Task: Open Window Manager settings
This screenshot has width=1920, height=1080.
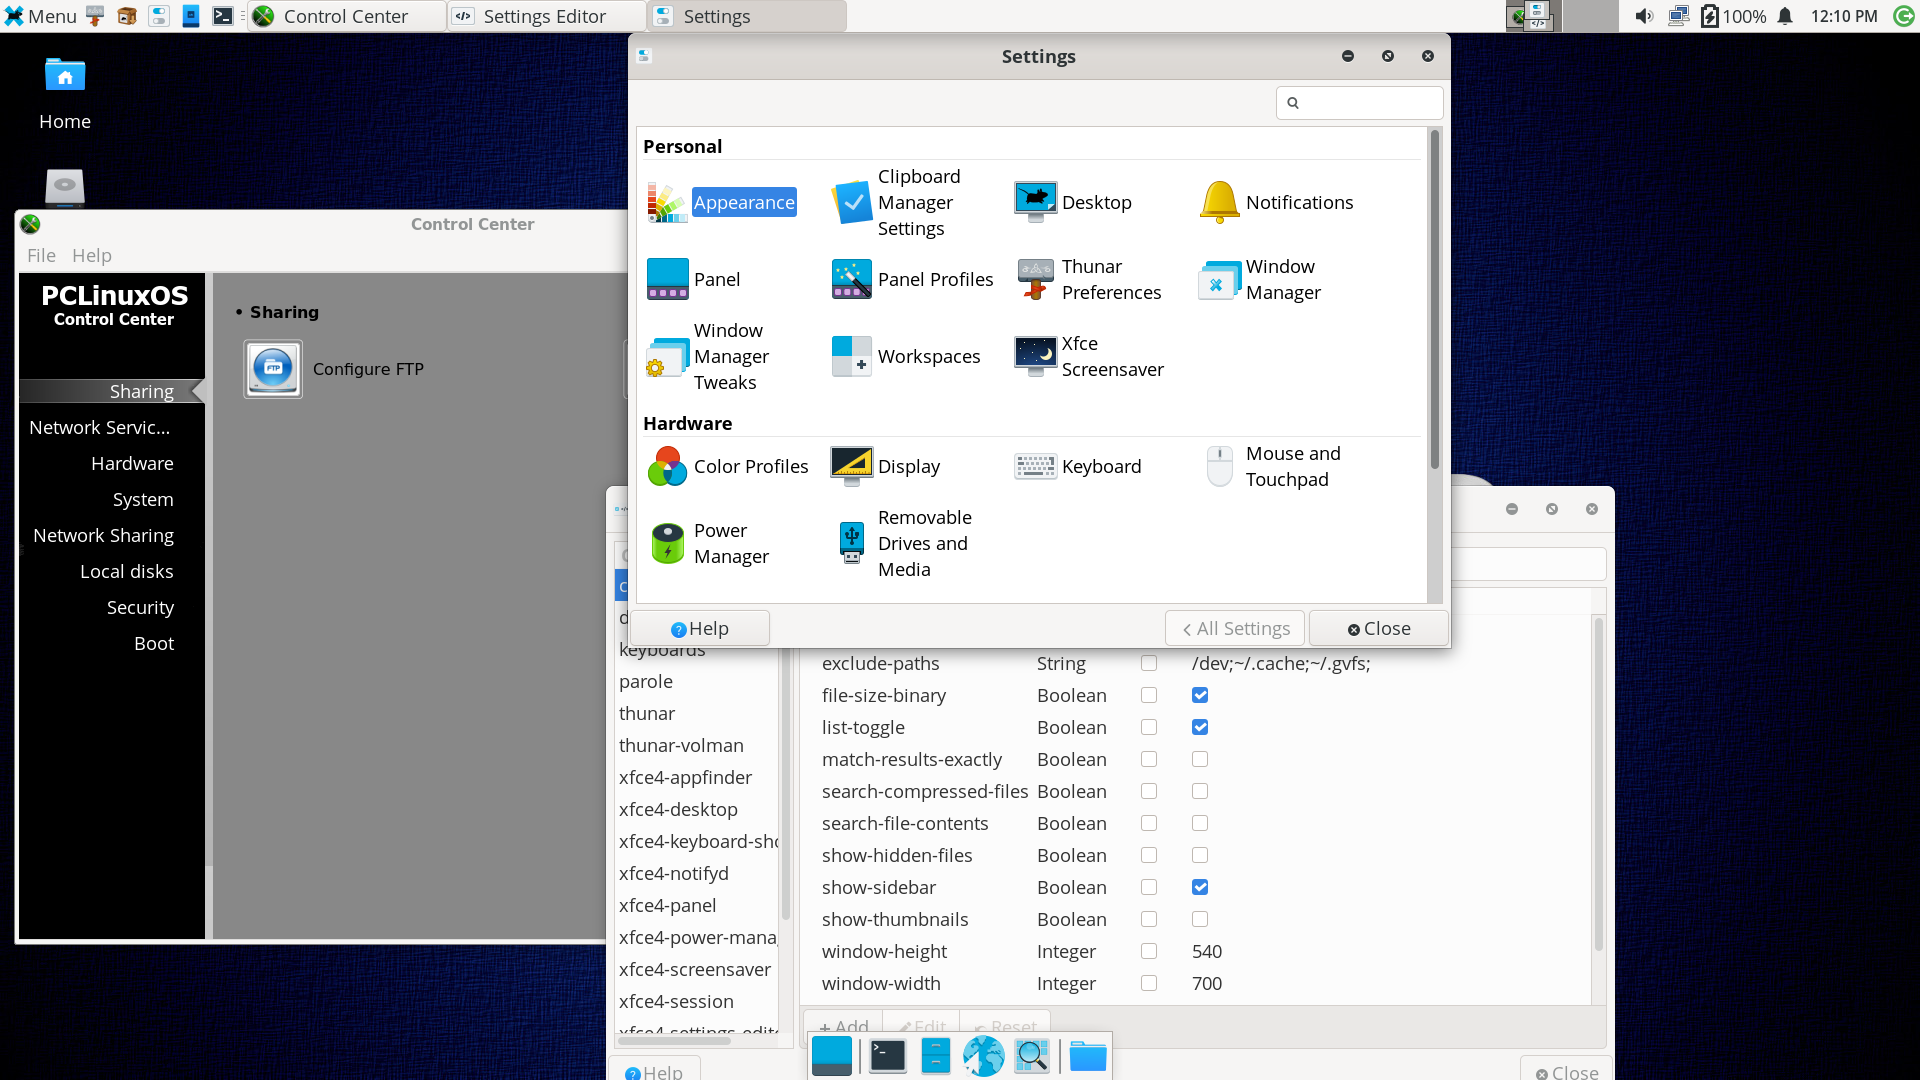Action: 1260,280
